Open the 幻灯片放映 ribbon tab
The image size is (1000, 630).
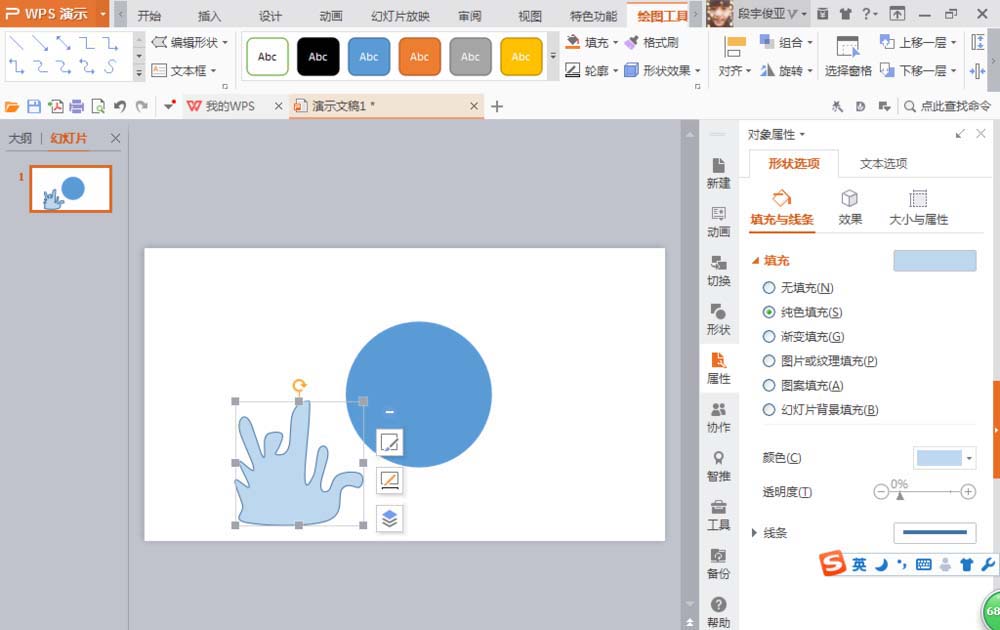point(400,15)
